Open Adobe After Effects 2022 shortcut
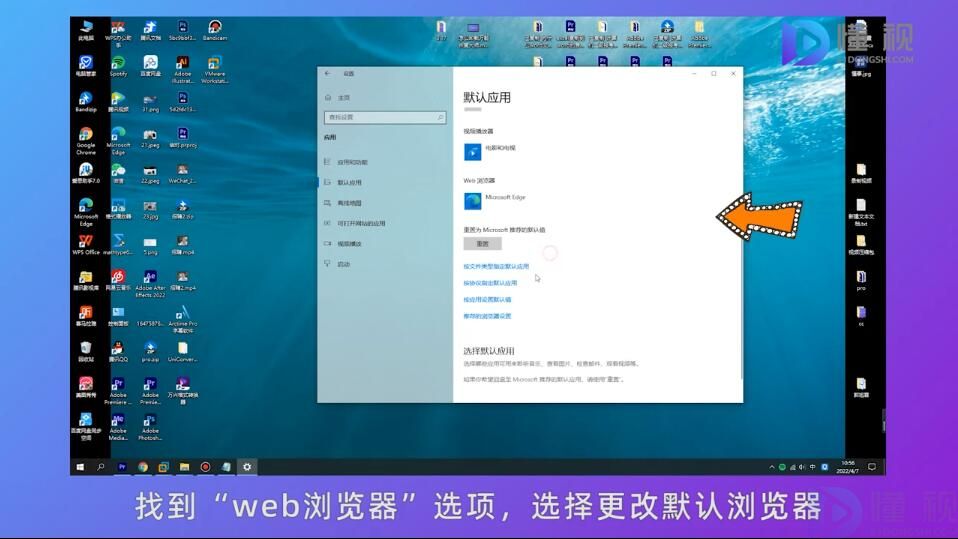This screenshot has height=539, width=958. tap(150, 284)
